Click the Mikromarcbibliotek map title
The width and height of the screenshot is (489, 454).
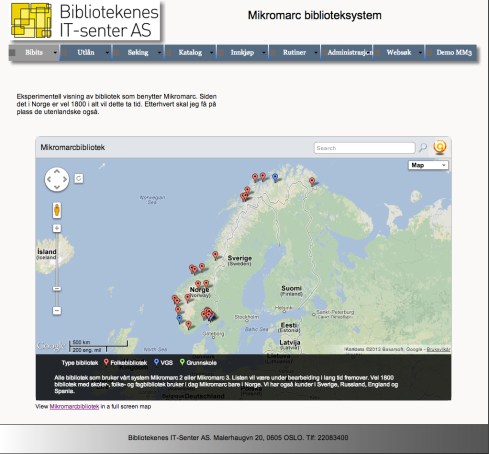[73, 147]
